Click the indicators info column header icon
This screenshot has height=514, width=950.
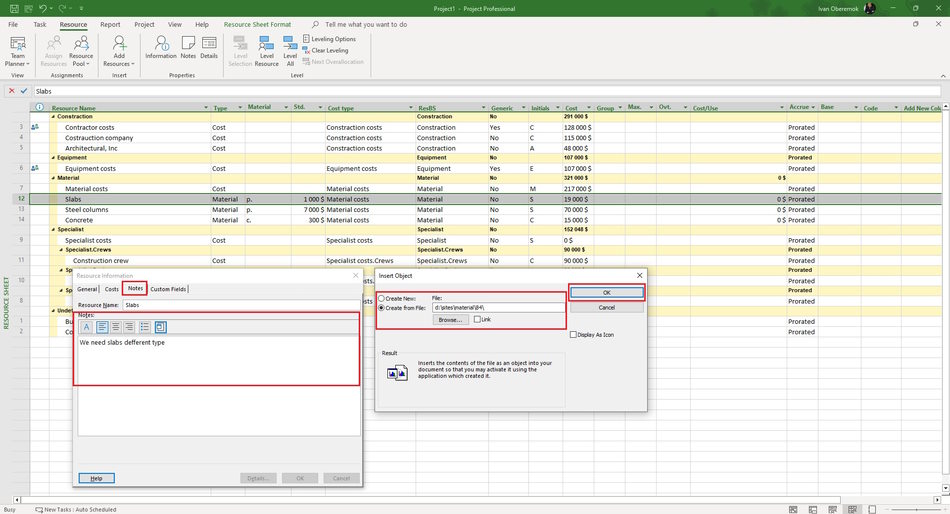tap(39, 107)
